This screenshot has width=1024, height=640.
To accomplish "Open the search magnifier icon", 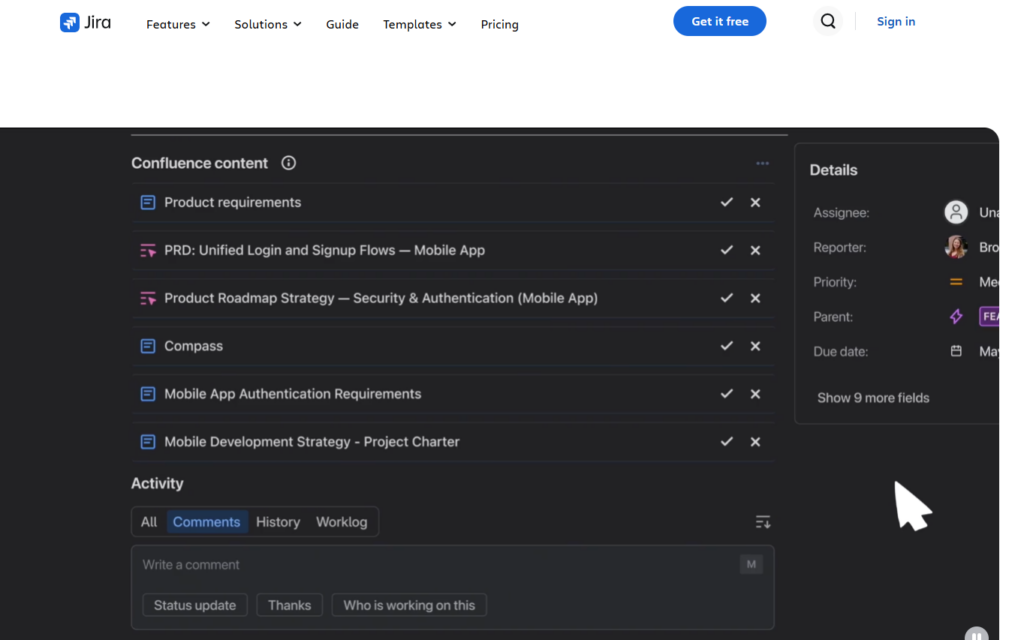I will [x=827, y=22].
